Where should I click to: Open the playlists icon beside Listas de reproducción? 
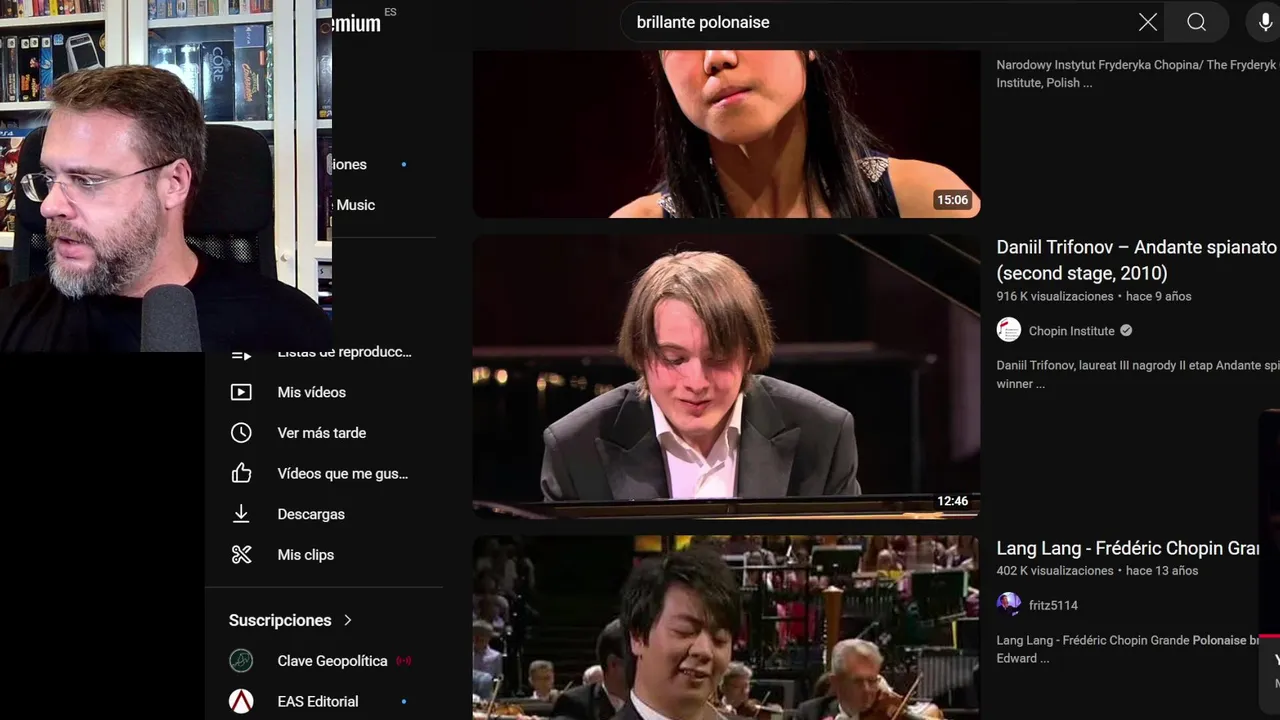pyautogui.click(x=241, y=355)
